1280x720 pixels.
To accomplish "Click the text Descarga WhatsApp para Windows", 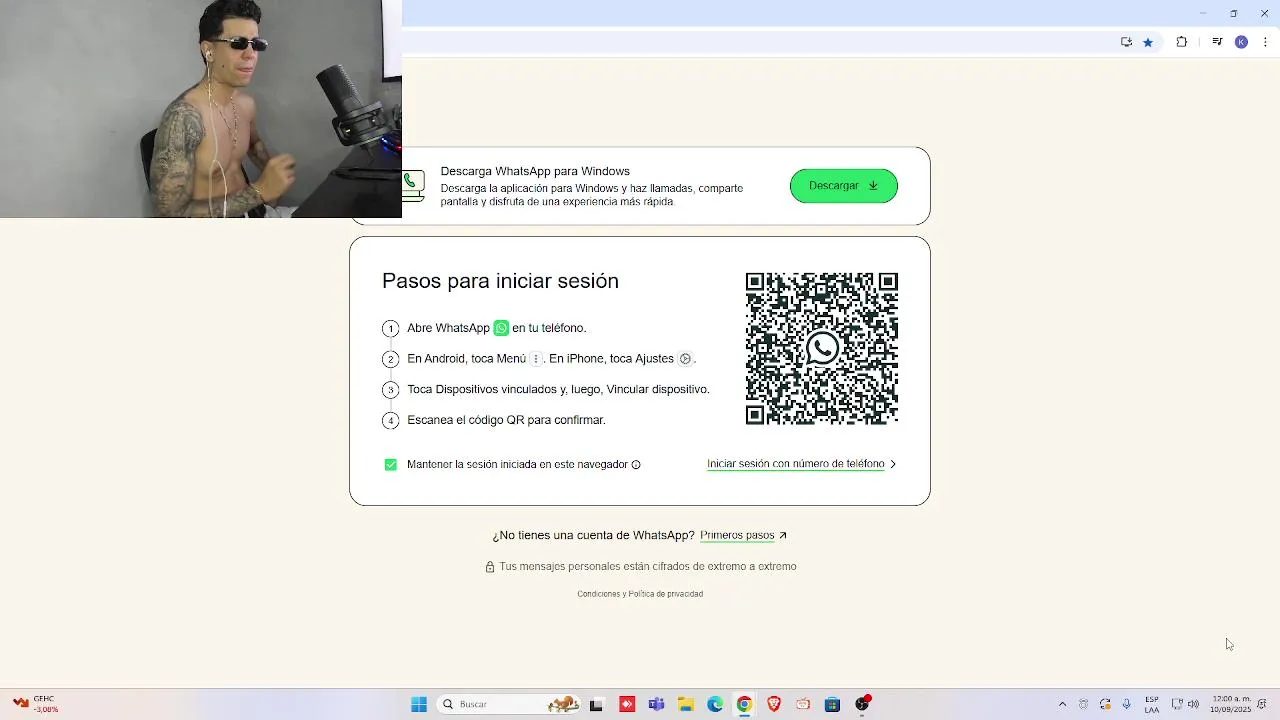I will 535,171.
